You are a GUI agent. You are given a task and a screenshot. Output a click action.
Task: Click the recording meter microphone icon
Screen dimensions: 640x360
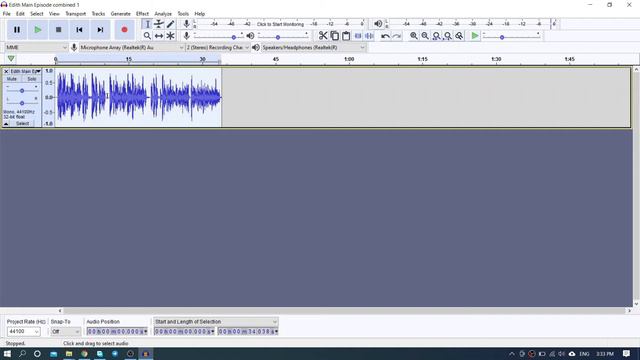tap(186, 24)
